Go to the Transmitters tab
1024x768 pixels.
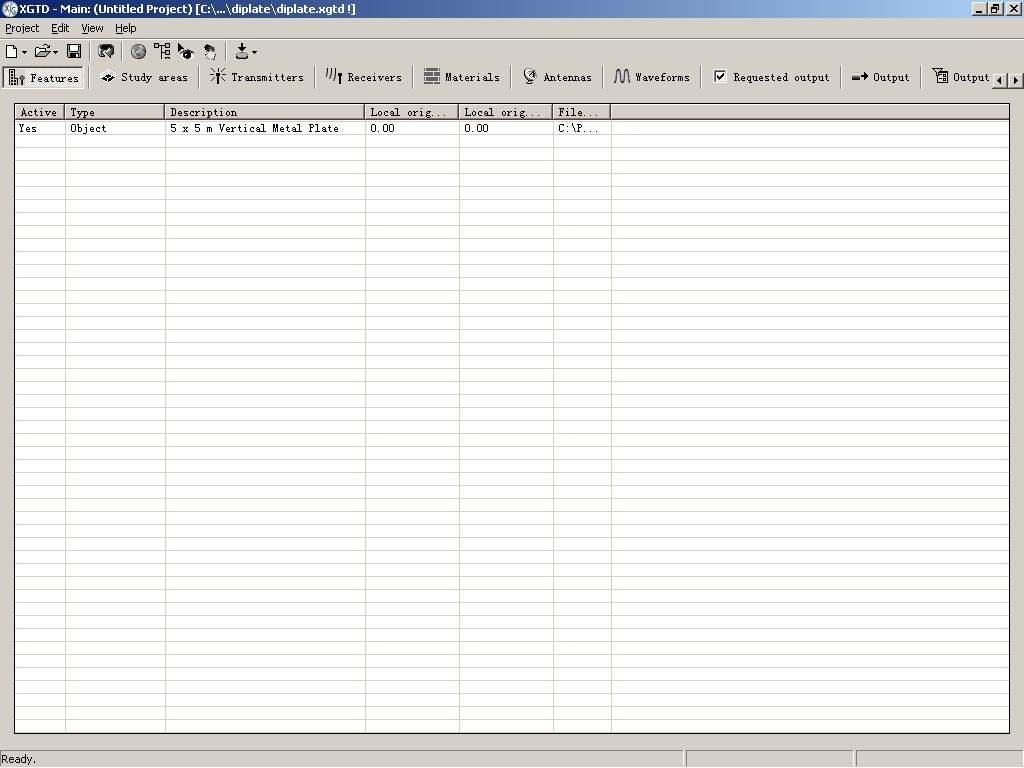pyautogui.click(x=257, y=77)
